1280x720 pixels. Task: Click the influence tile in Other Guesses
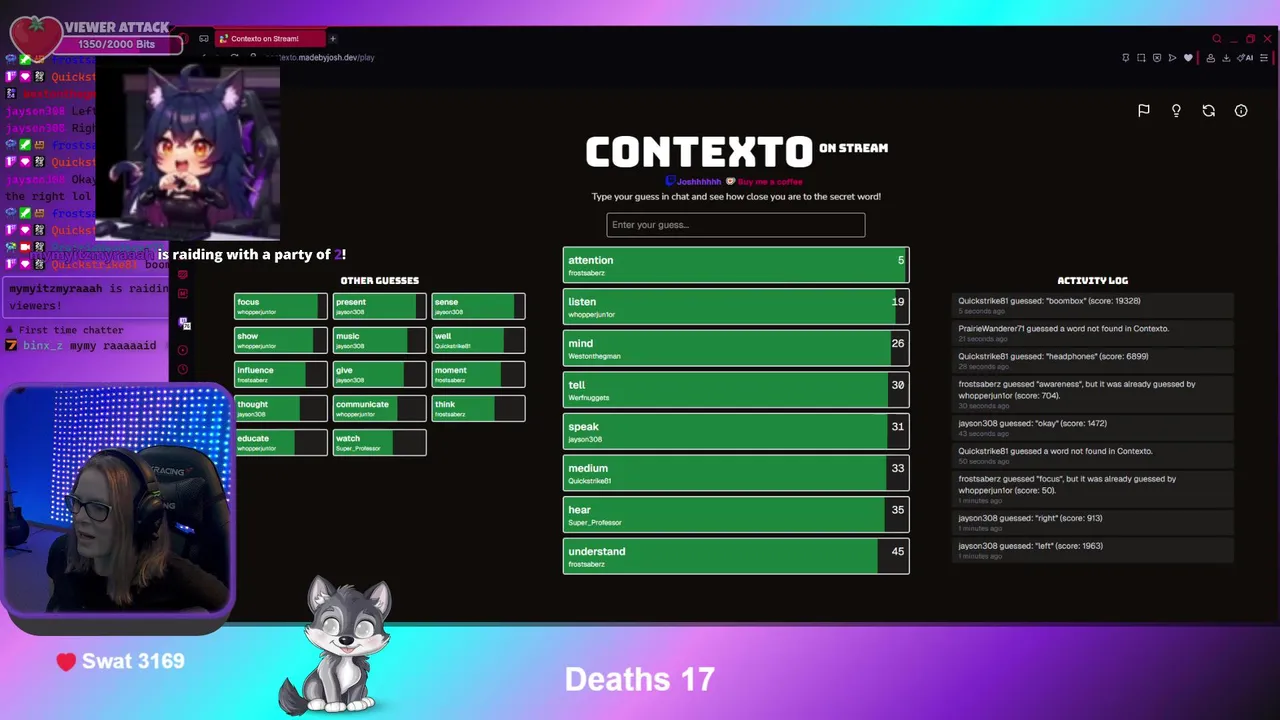tap(281, 374)
